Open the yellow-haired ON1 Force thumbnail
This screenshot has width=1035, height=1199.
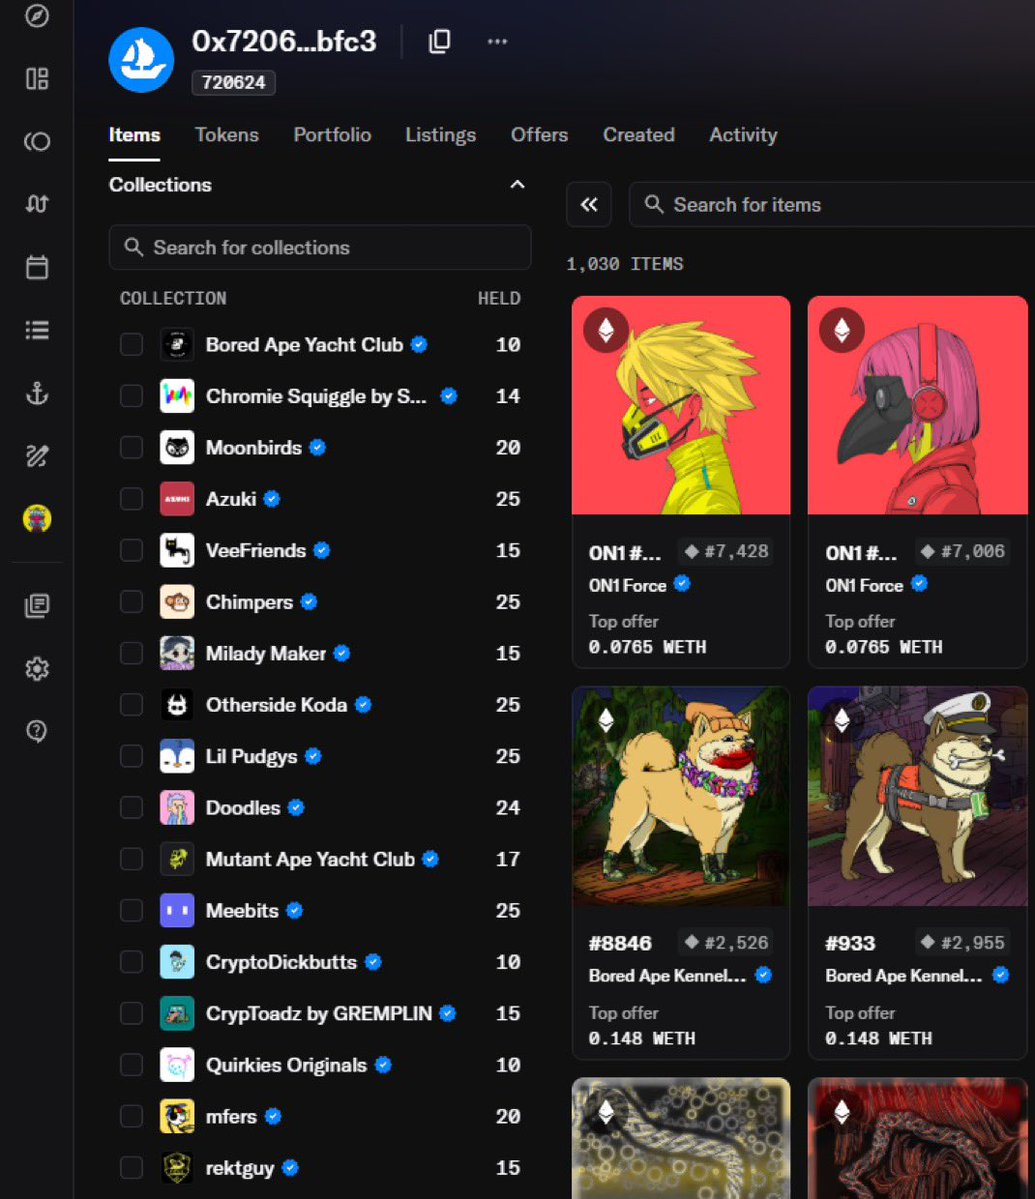(x=681, y=405)
